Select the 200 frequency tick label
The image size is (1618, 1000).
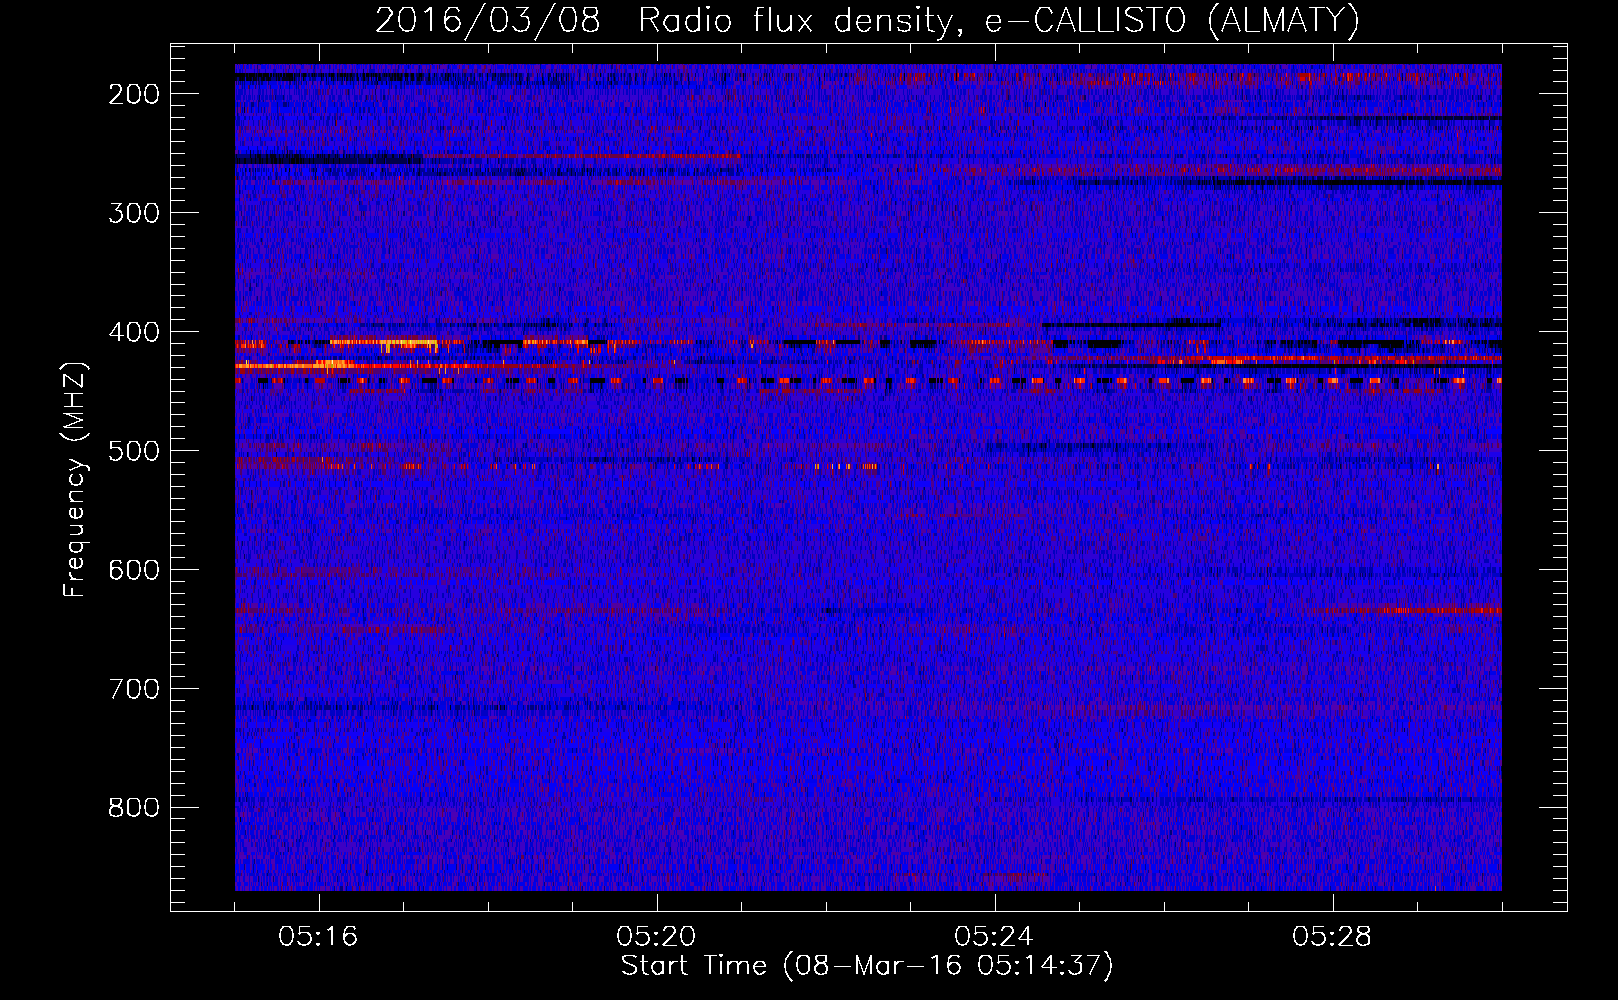(134, 94)
